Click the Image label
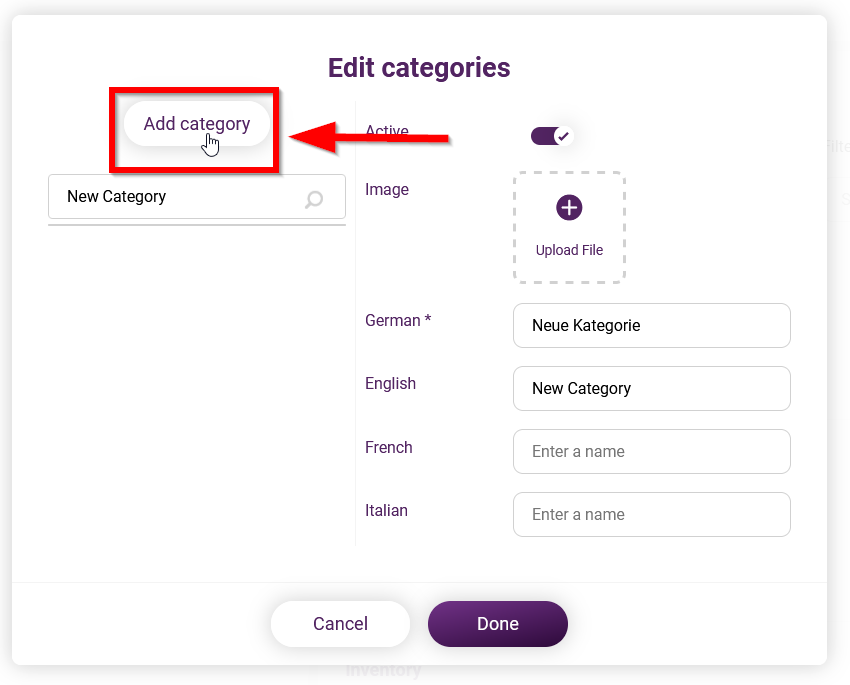 [387, 189]
